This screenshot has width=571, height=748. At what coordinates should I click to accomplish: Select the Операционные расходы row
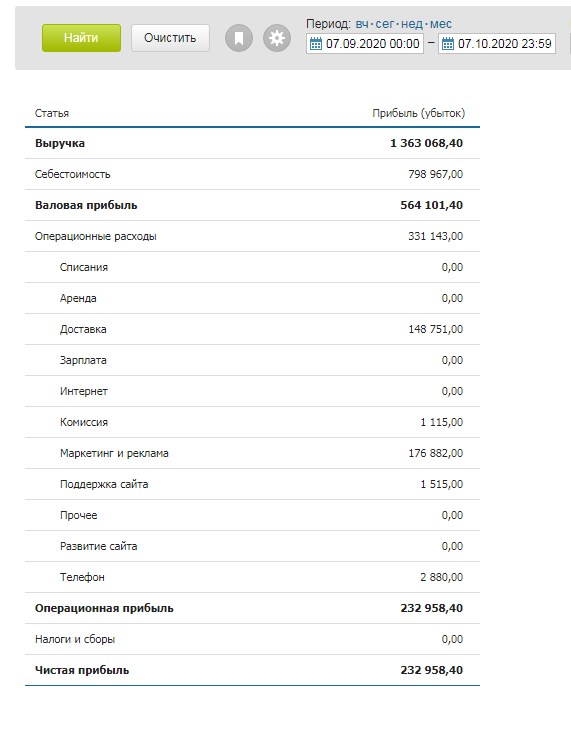[x=252, y=236]
